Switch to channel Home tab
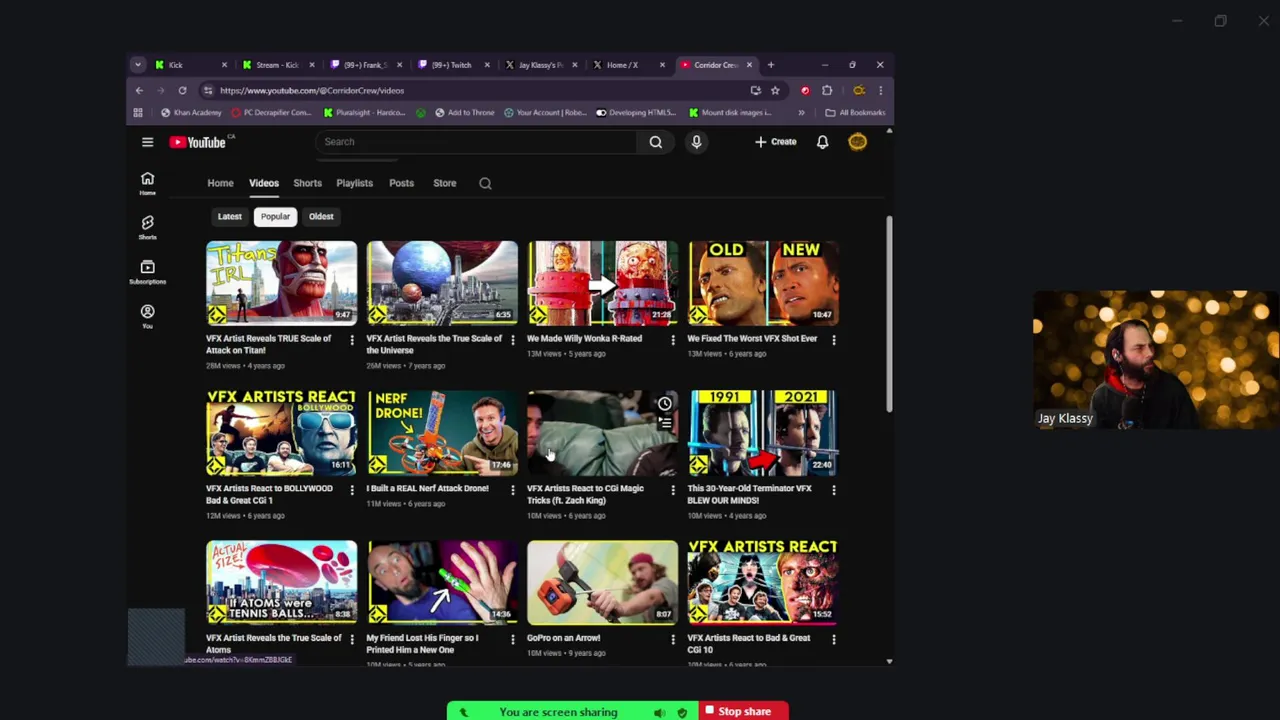Viewport: 1280px width, 720px height. (220, 183)
